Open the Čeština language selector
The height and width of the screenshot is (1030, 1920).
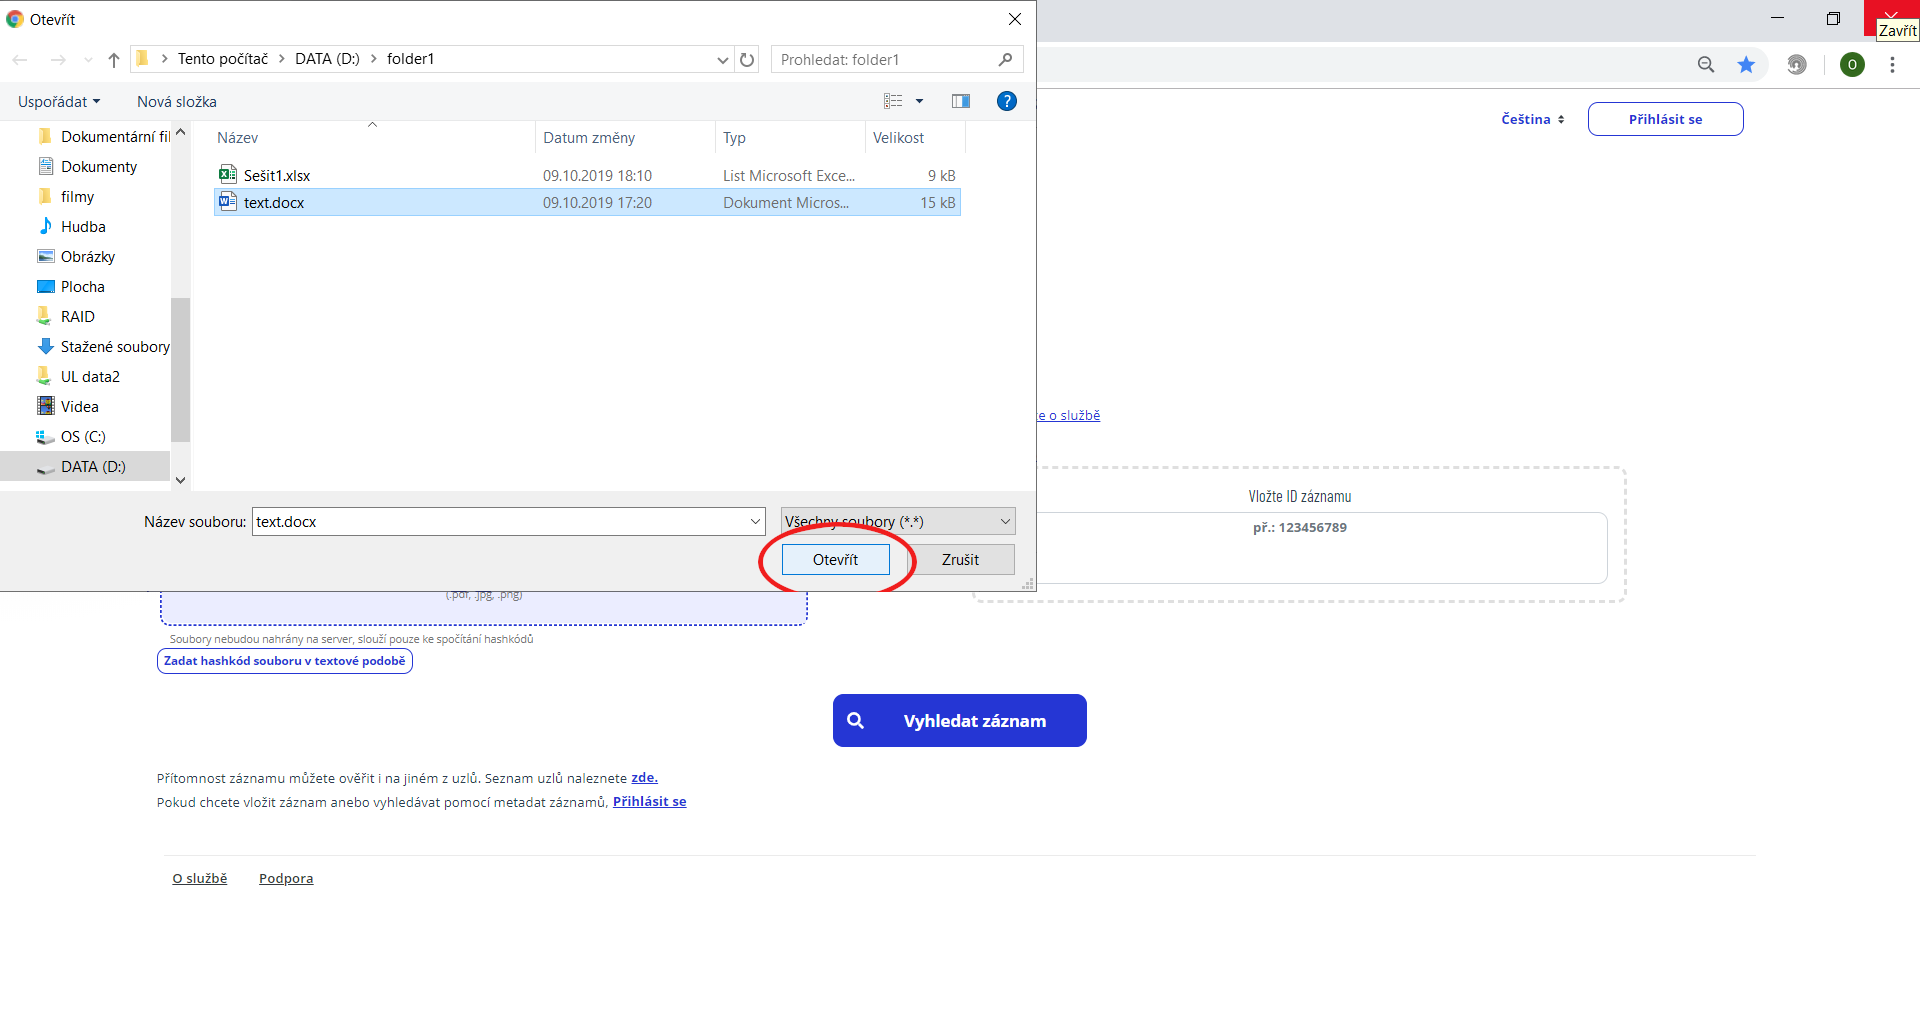pyautogui.click(x=1532, y=119)
